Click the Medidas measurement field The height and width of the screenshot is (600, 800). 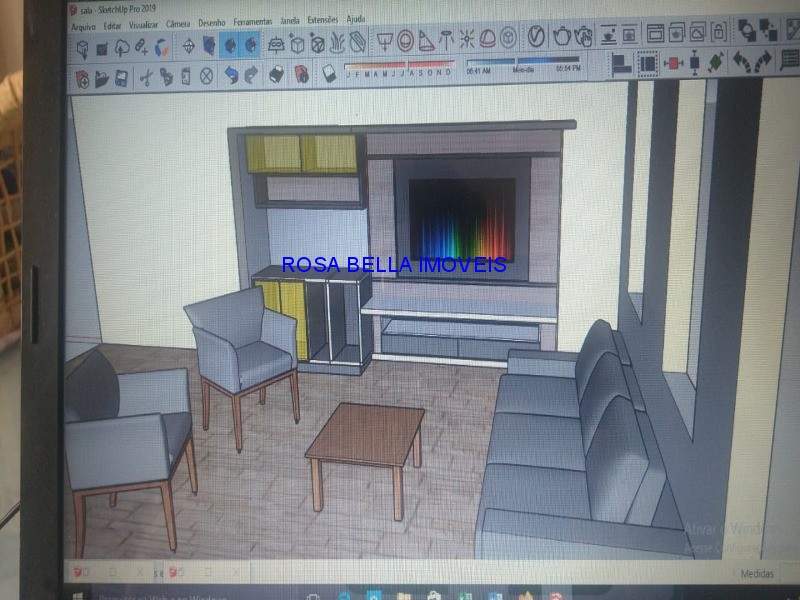tap(757, 574)
